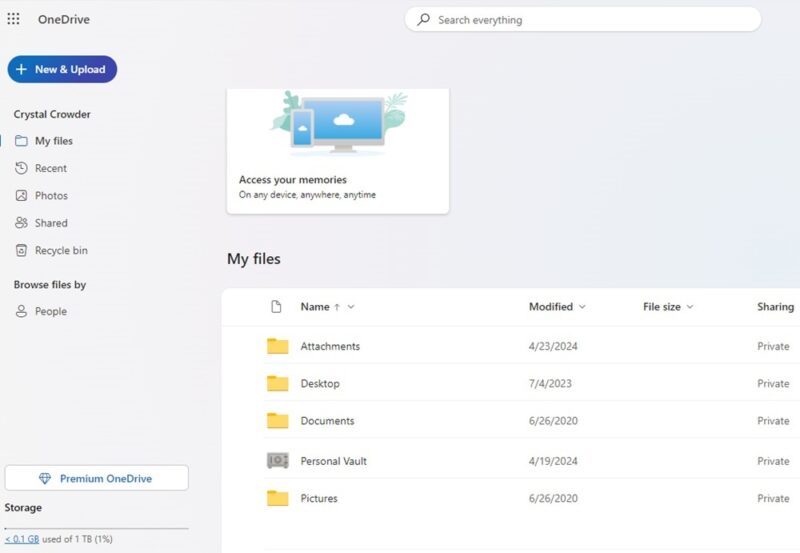Click Private in the Desktop row

773,384
